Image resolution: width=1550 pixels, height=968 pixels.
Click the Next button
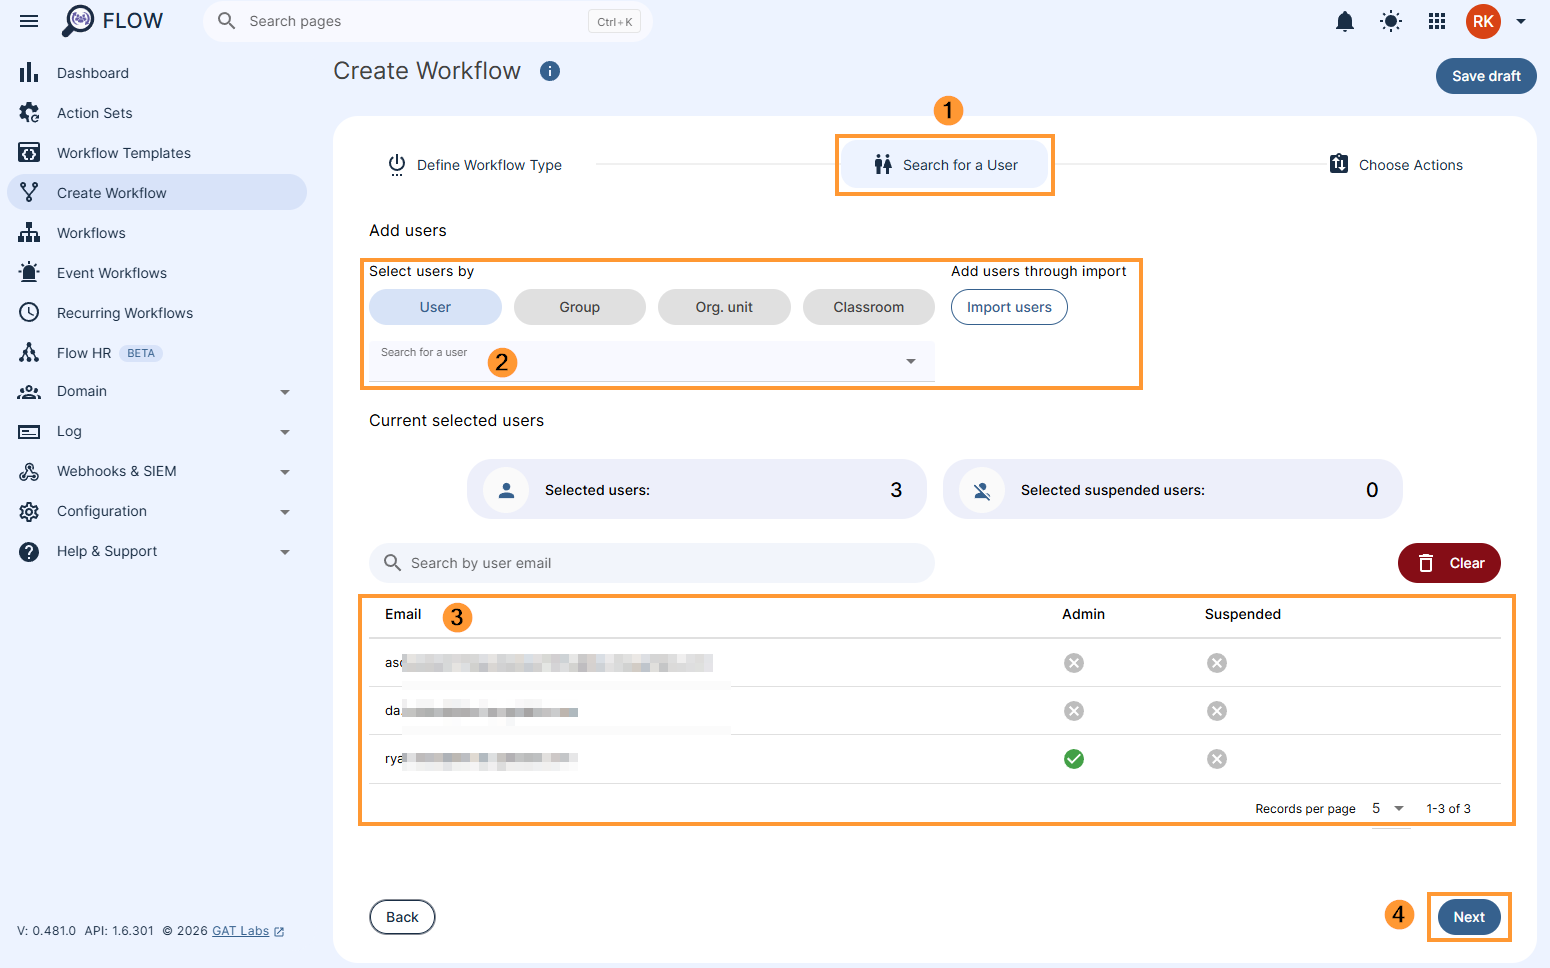click(1469, 917)
